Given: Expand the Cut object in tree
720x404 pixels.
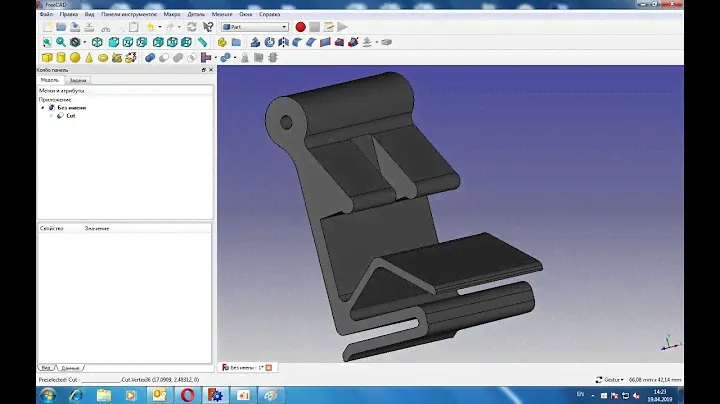Looking at the screenshot, I should point(51,116).
